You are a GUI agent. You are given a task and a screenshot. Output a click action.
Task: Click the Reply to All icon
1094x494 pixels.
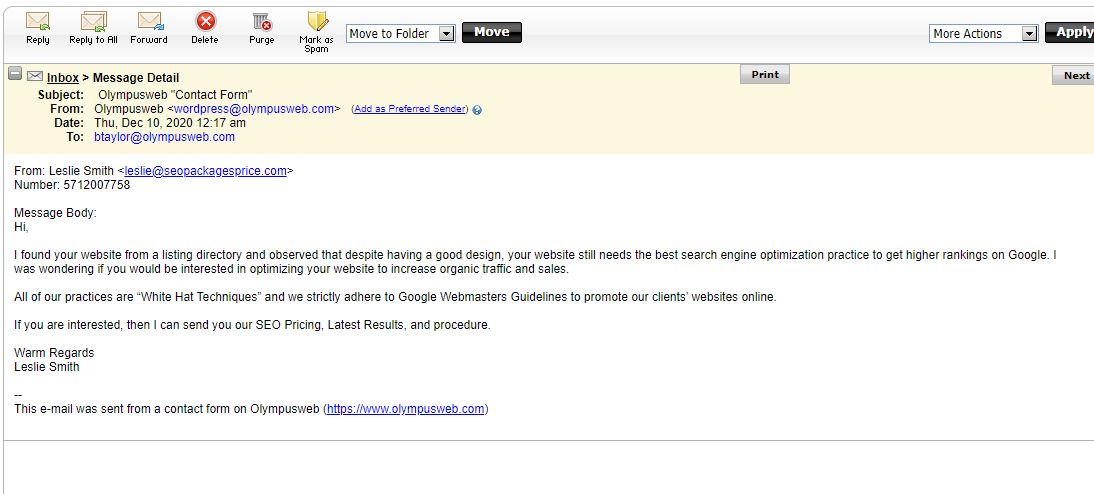click(x=93, y=22)
